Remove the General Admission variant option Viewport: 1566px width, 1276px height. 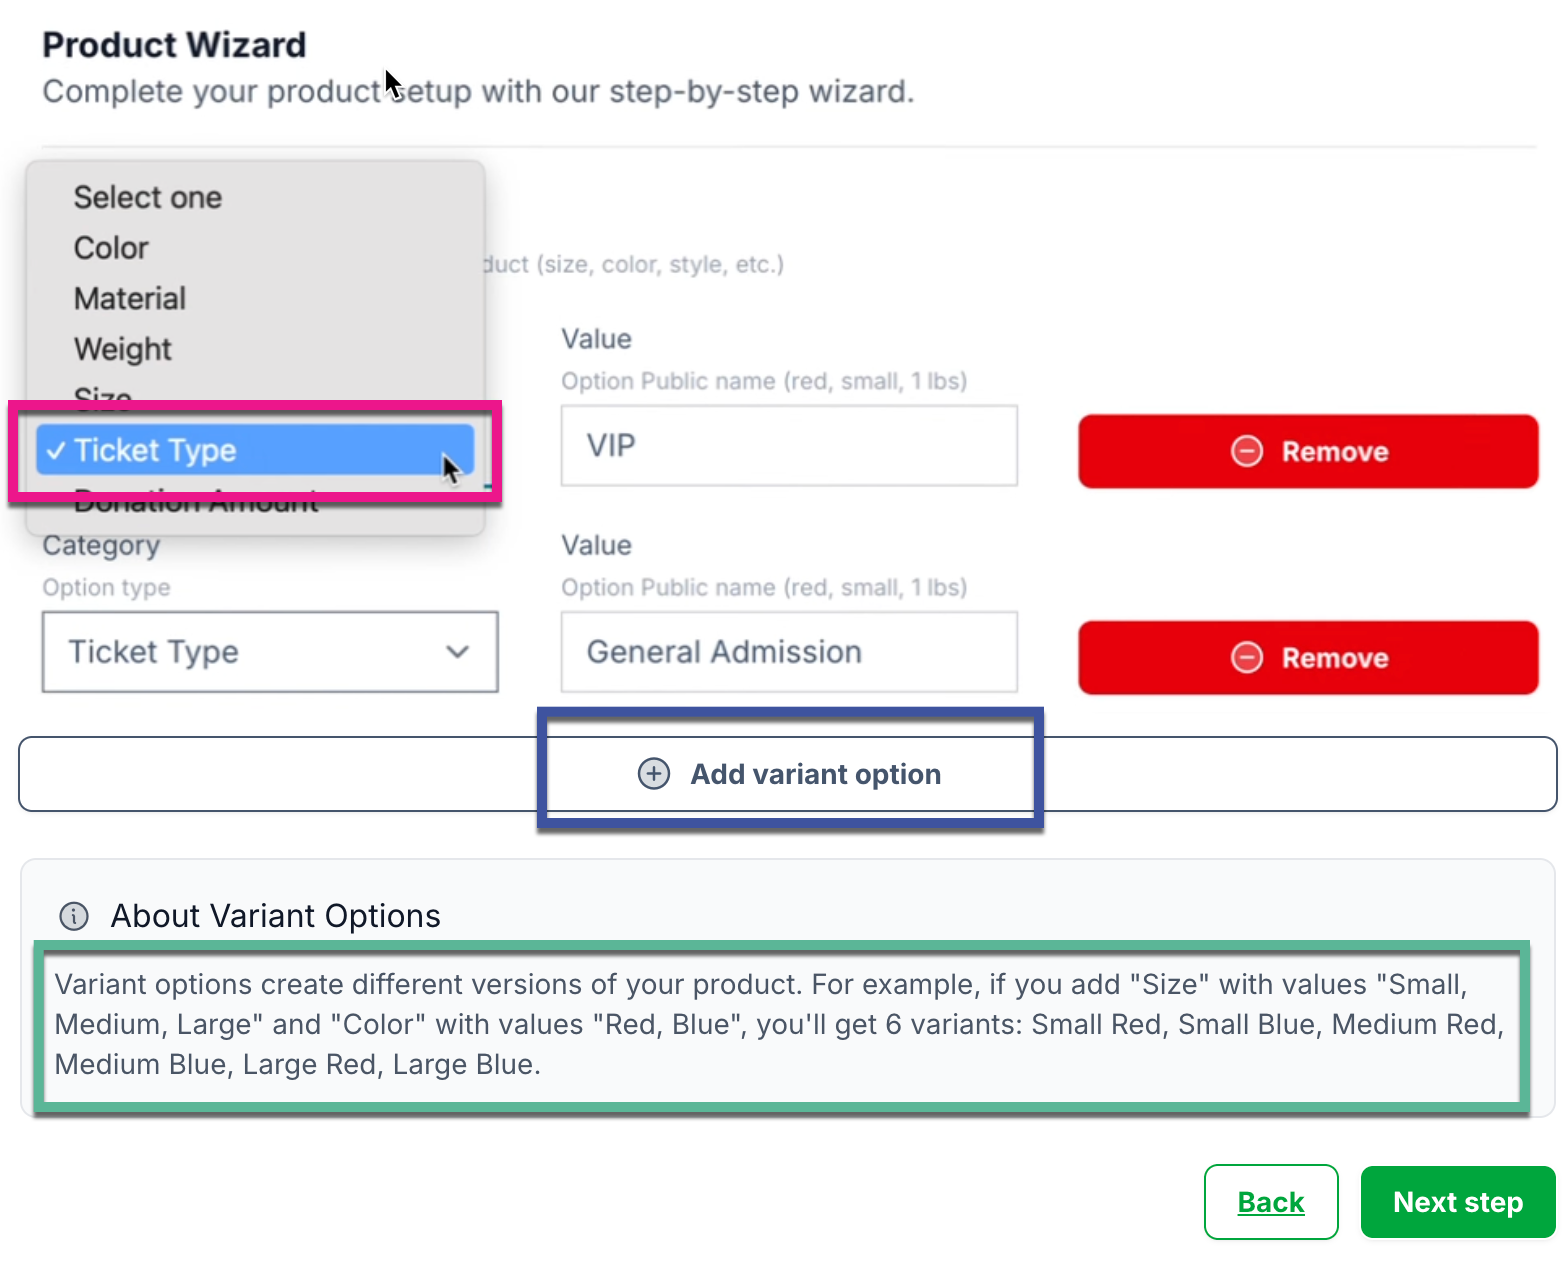pyautogui.click(x=1308, y=658)
